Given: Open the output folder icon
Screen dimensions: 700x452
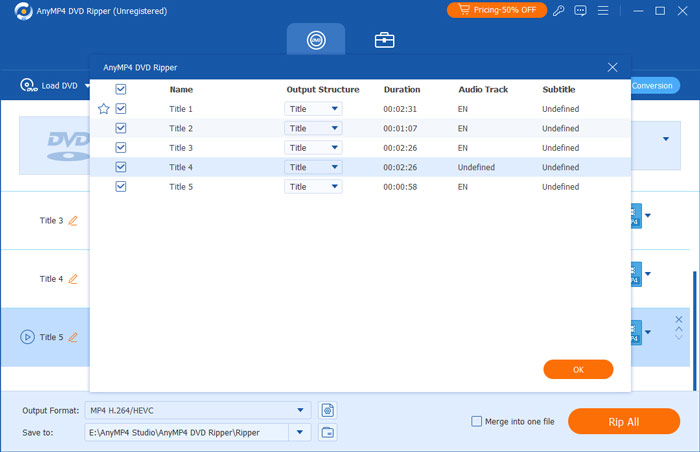Looking at the screenshot, I should coord(328,432).
